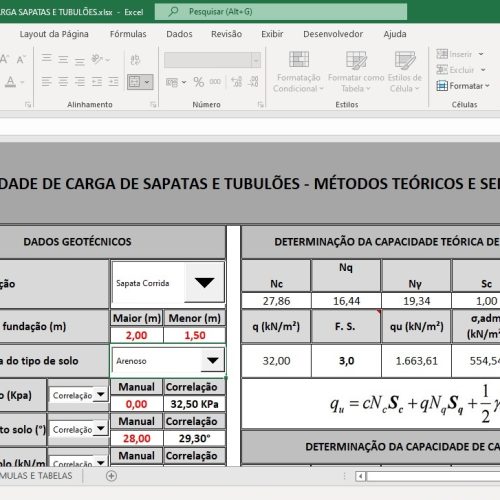Click the horizontal scrollbar left arrow
Viewport: 500px width, 500px height.
[360, 476]
